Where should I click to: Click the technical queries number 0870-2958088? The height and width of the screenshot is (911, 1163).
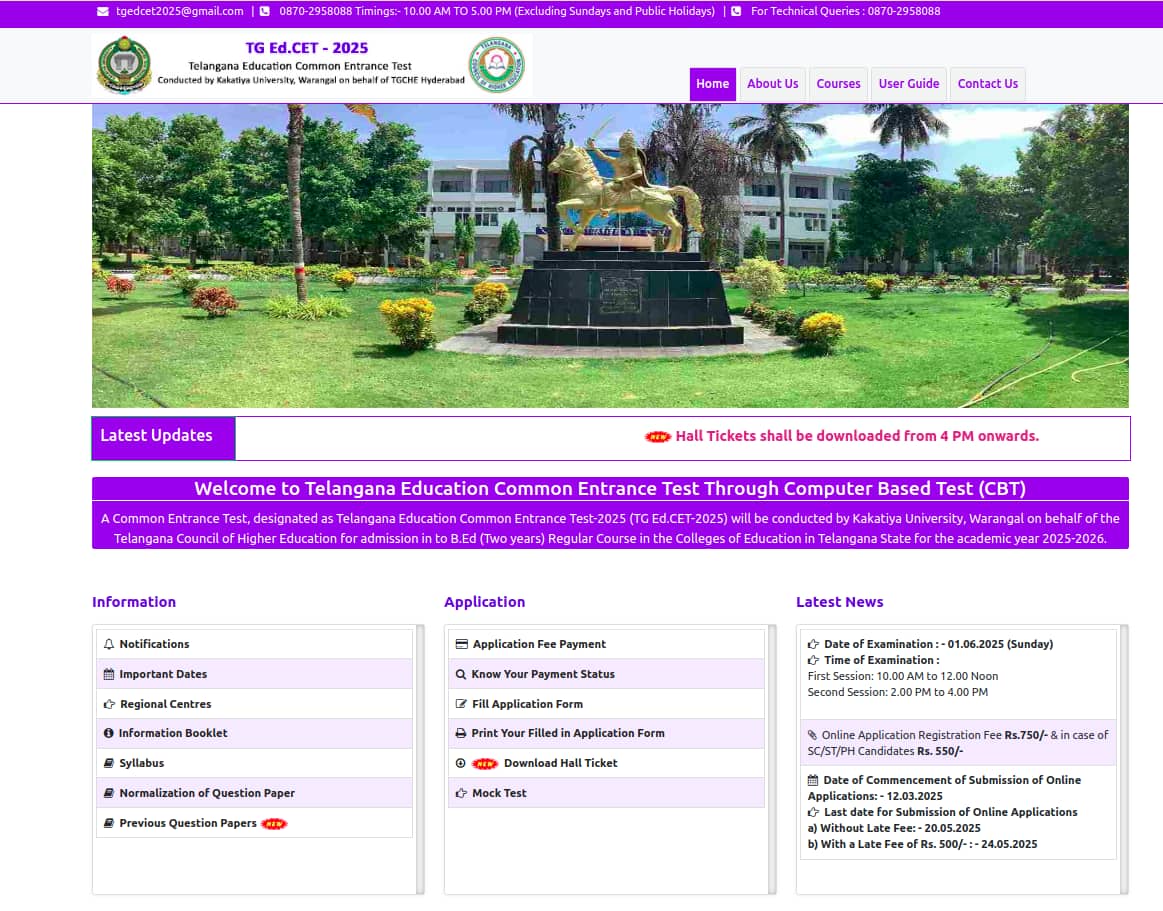tap(903, 11)
